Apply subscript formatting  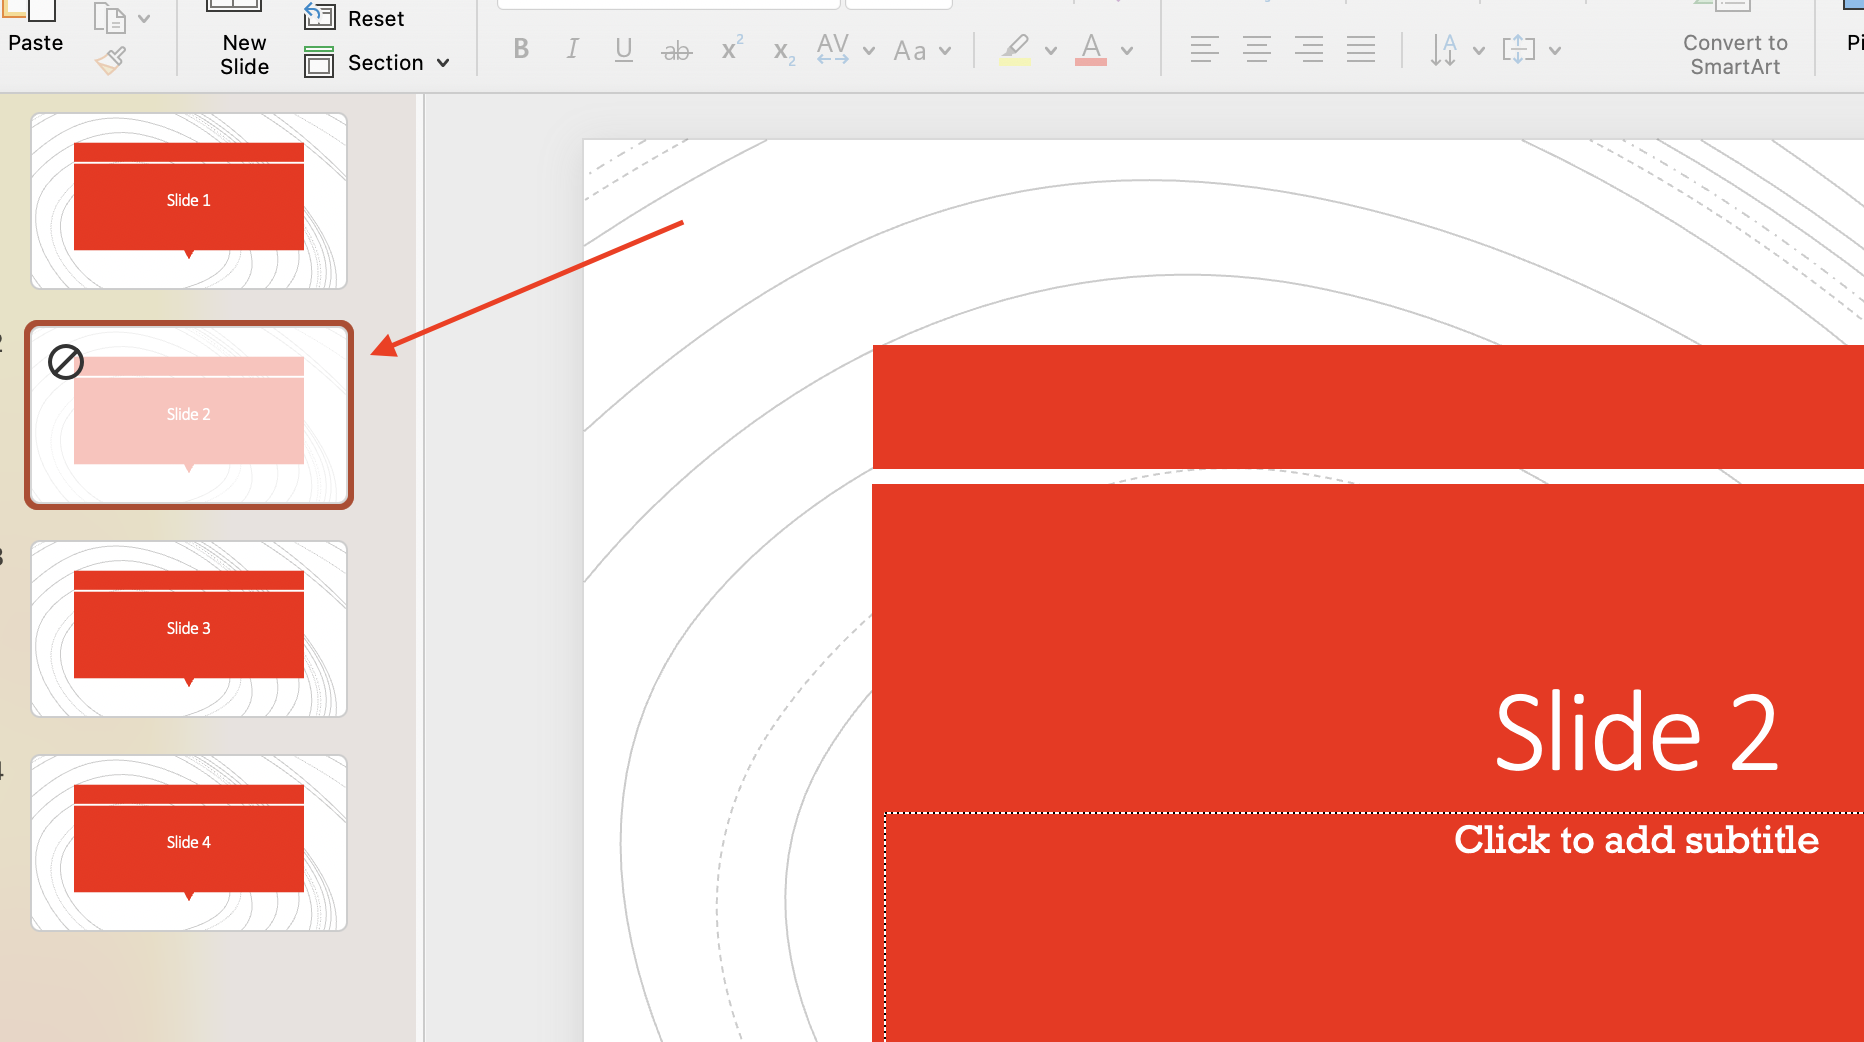(781, 52)
